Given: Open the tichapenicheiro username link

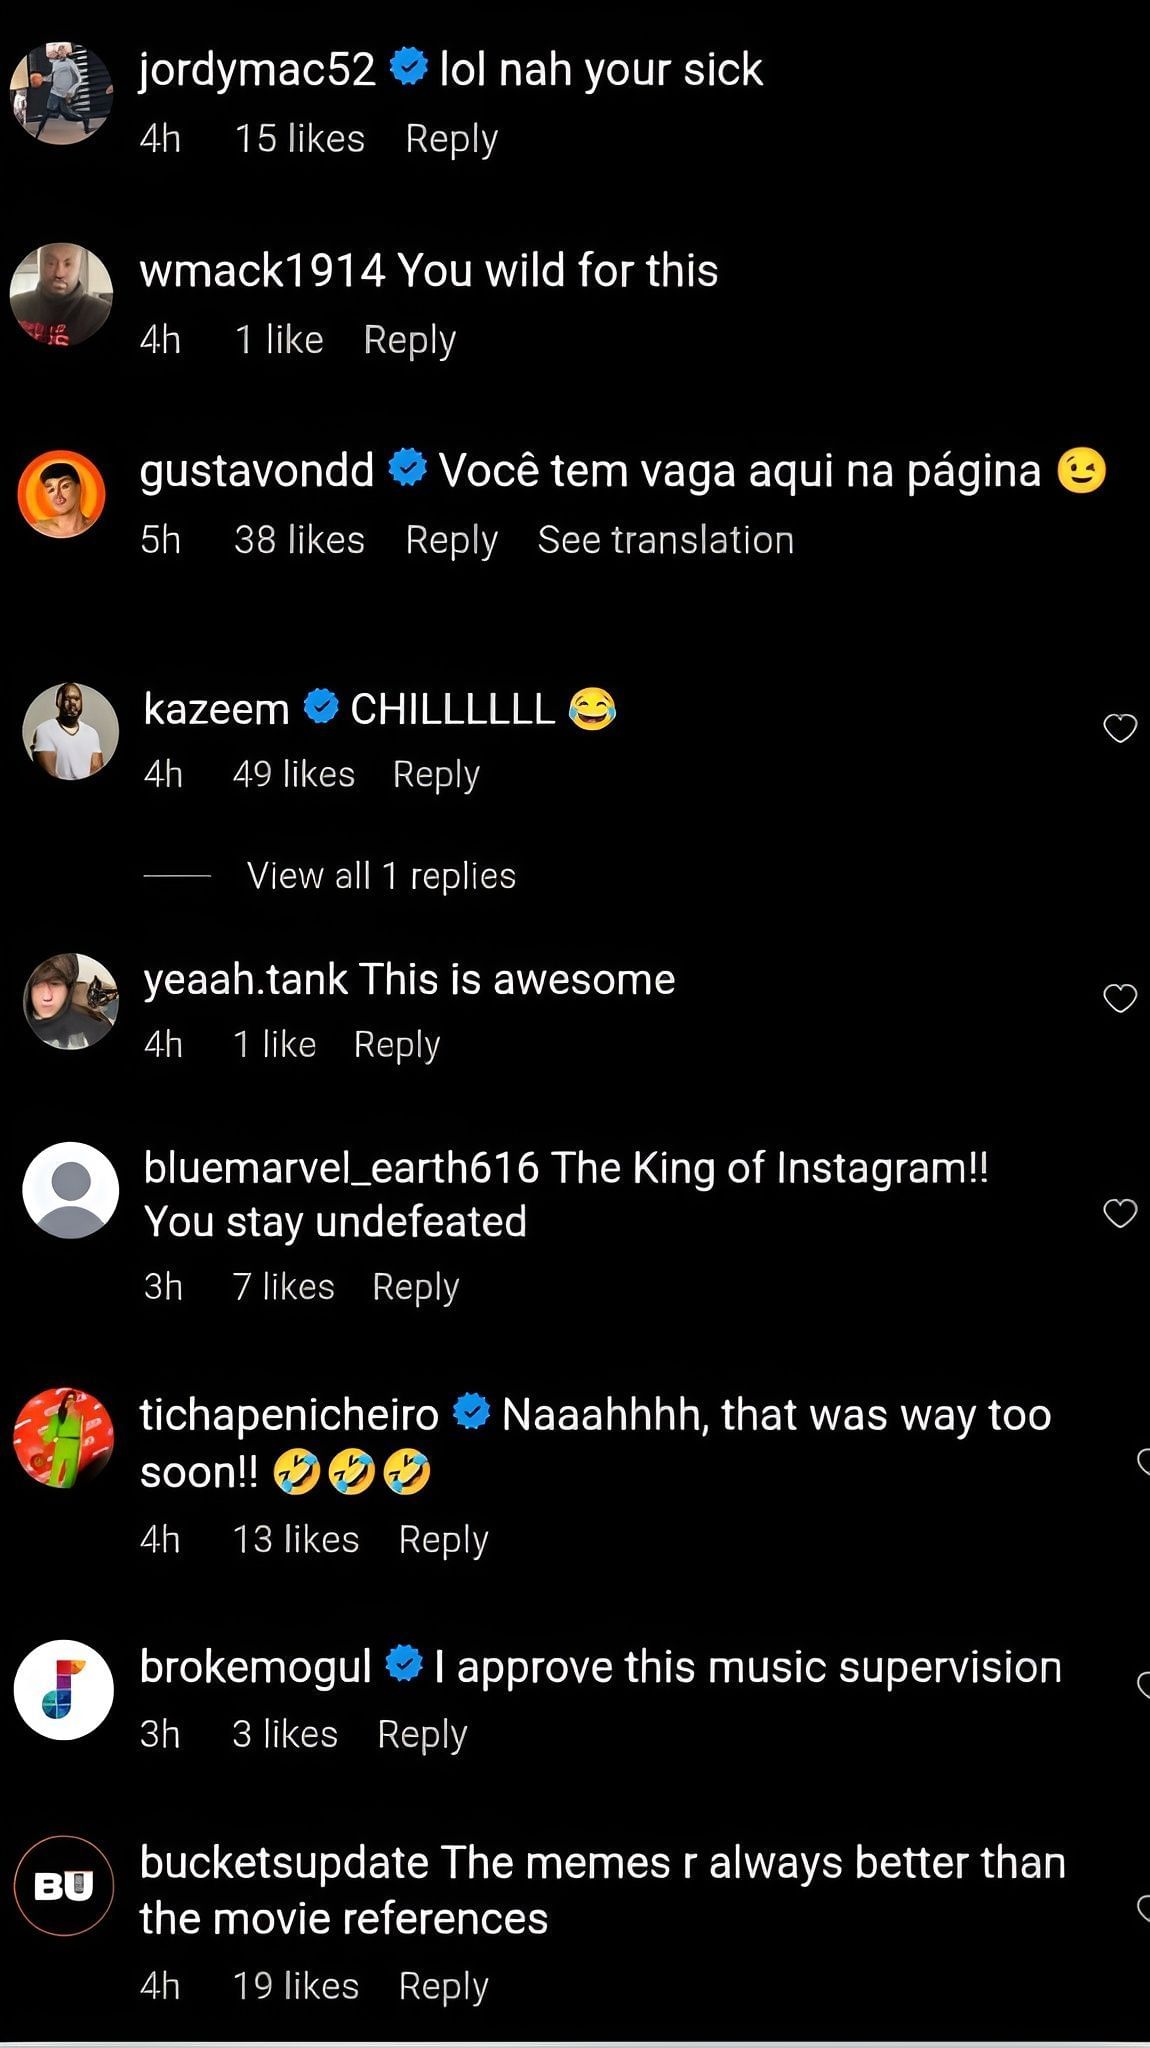Looking at the screenshot, I should (x=289, y=1415).
